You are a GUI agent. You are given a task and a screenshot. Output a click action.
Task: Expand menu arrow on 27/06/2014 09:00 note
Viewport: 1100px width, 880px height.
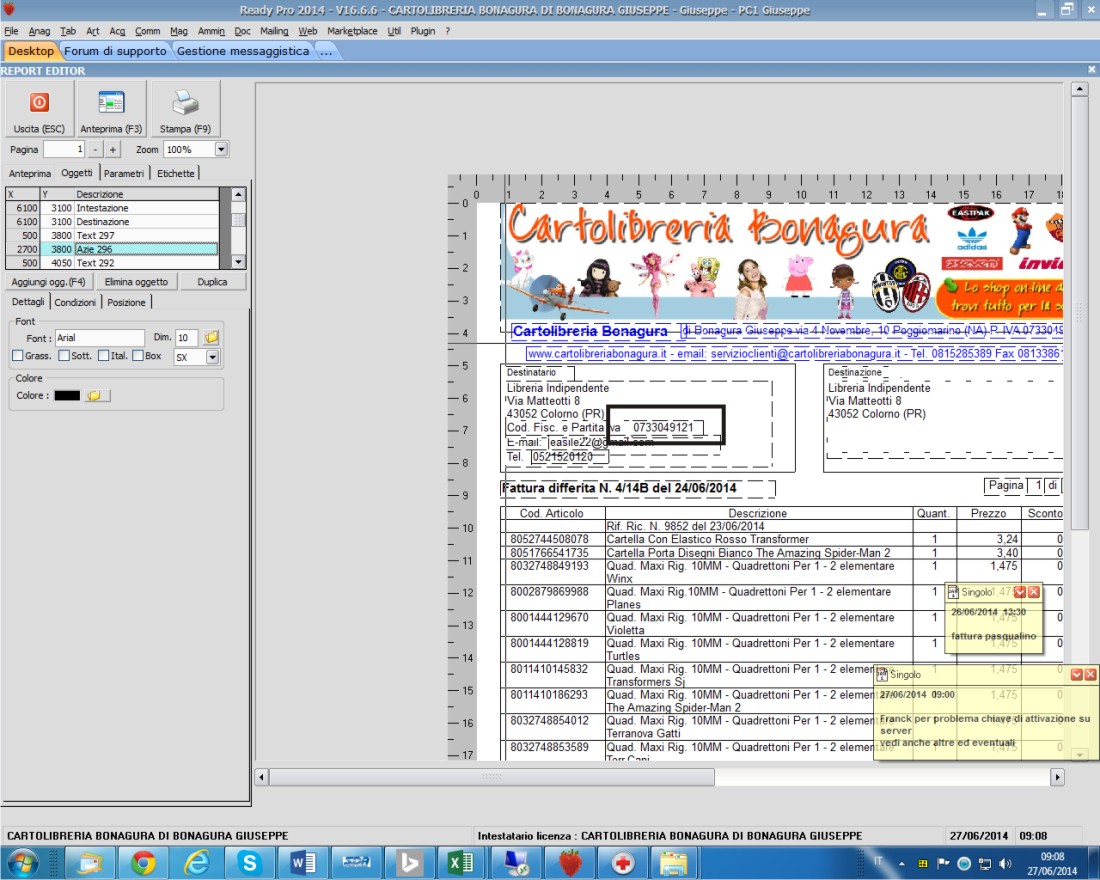pos(1077,674)
